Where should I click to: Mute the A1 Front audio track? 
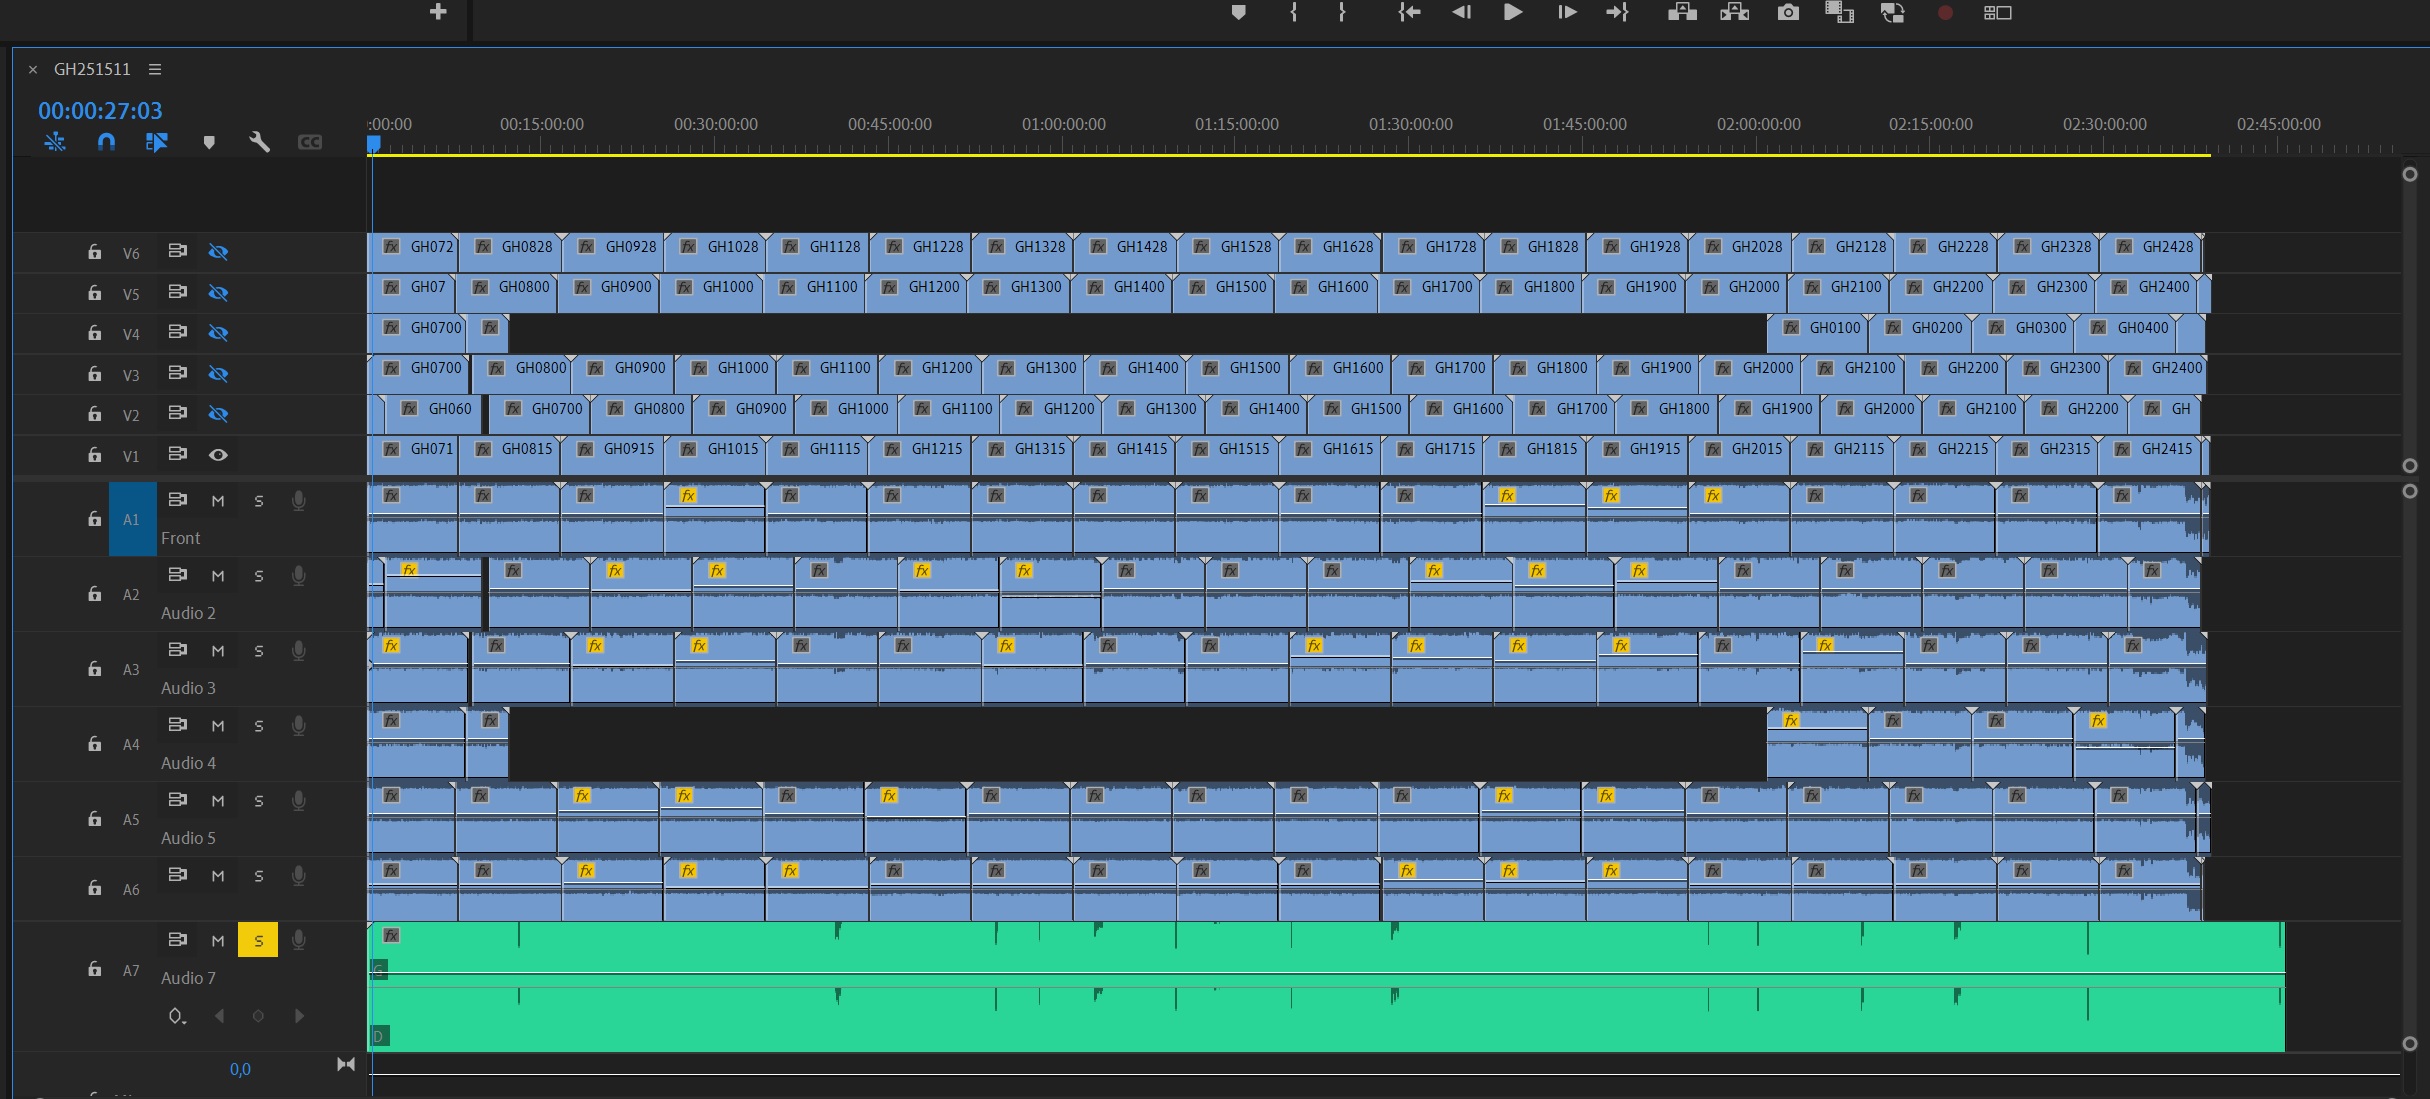pos(218,501)
